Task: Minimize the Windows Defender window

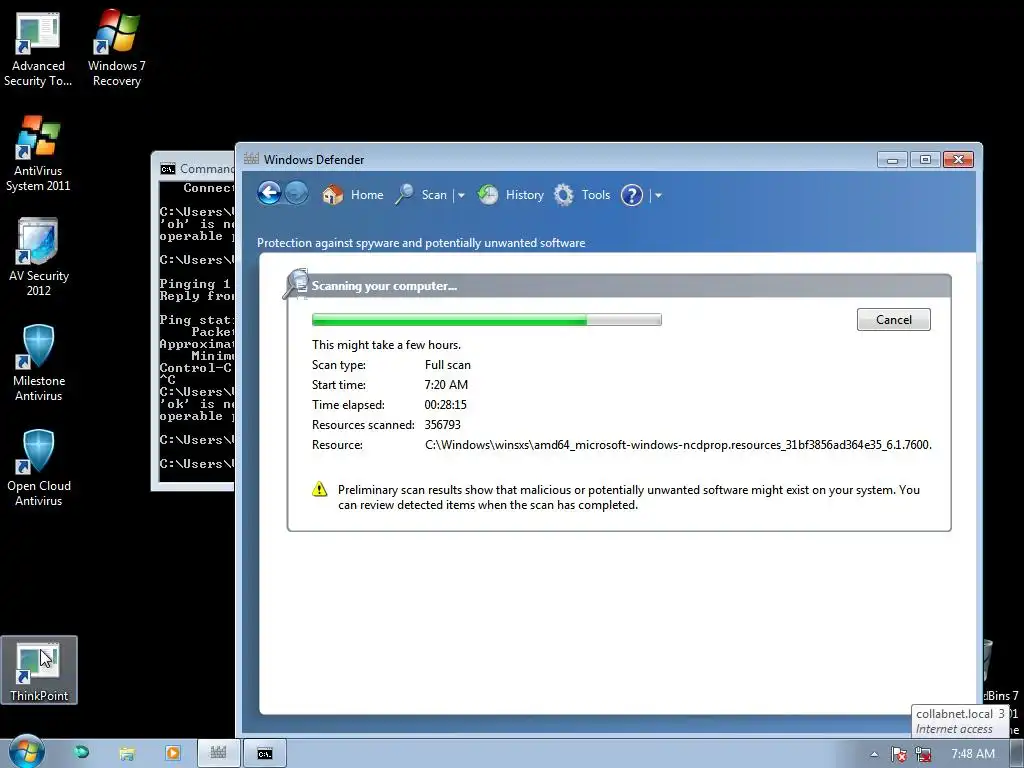Action: tap(892, 159)
